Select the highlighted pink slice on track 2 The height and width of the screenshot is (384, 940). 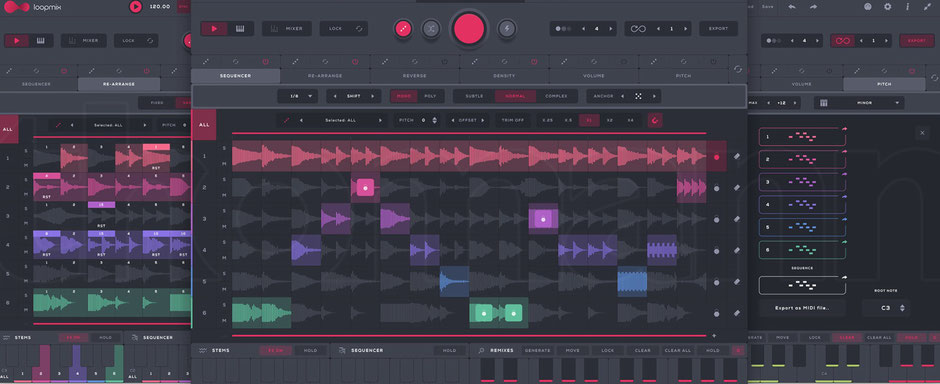[365, 188]
